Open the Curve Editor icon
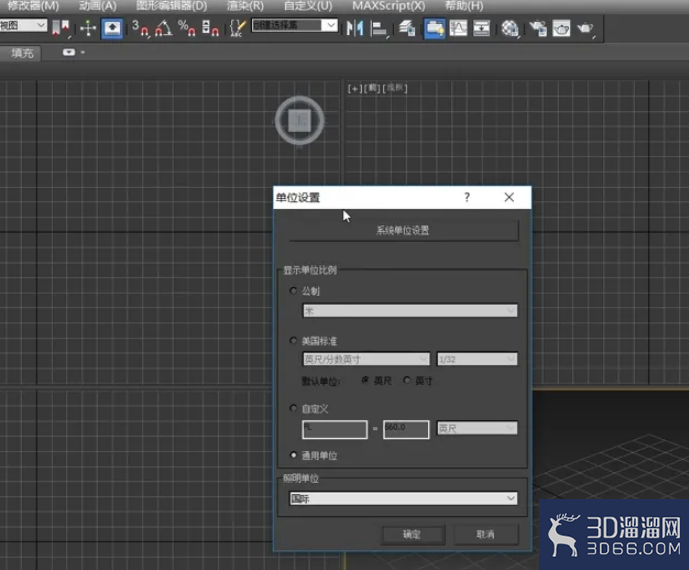Image resolution: width=689 pixels, height=570 pixels. point(458,28)
